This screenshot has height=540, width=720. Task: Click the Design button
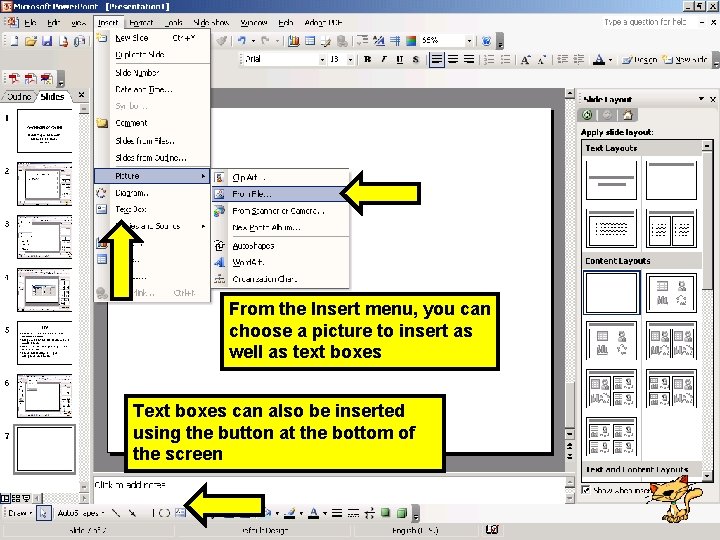[x=640, y=60]
